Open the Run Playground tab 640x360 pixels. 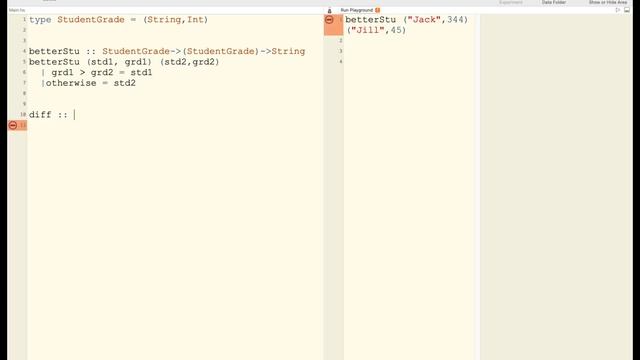pyautogui.click(x=357, y=10)
